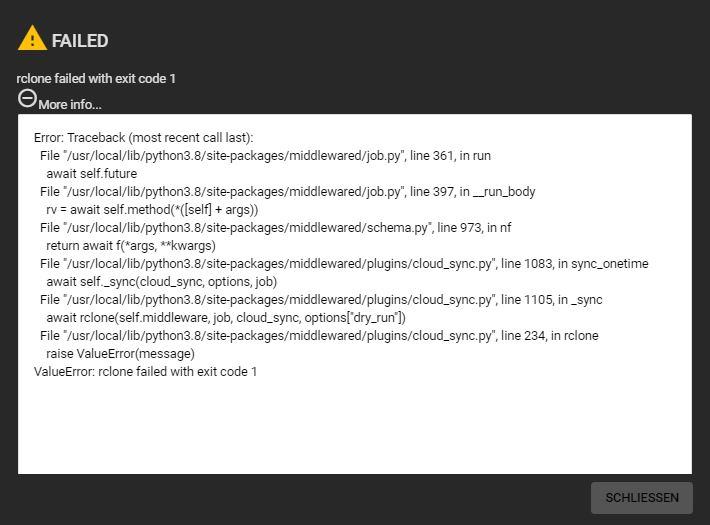The height and width of the screenshot is (525, 710).
Task: Click the "return await f(*args, **kwargs)" line
Action: click(131, 246)
